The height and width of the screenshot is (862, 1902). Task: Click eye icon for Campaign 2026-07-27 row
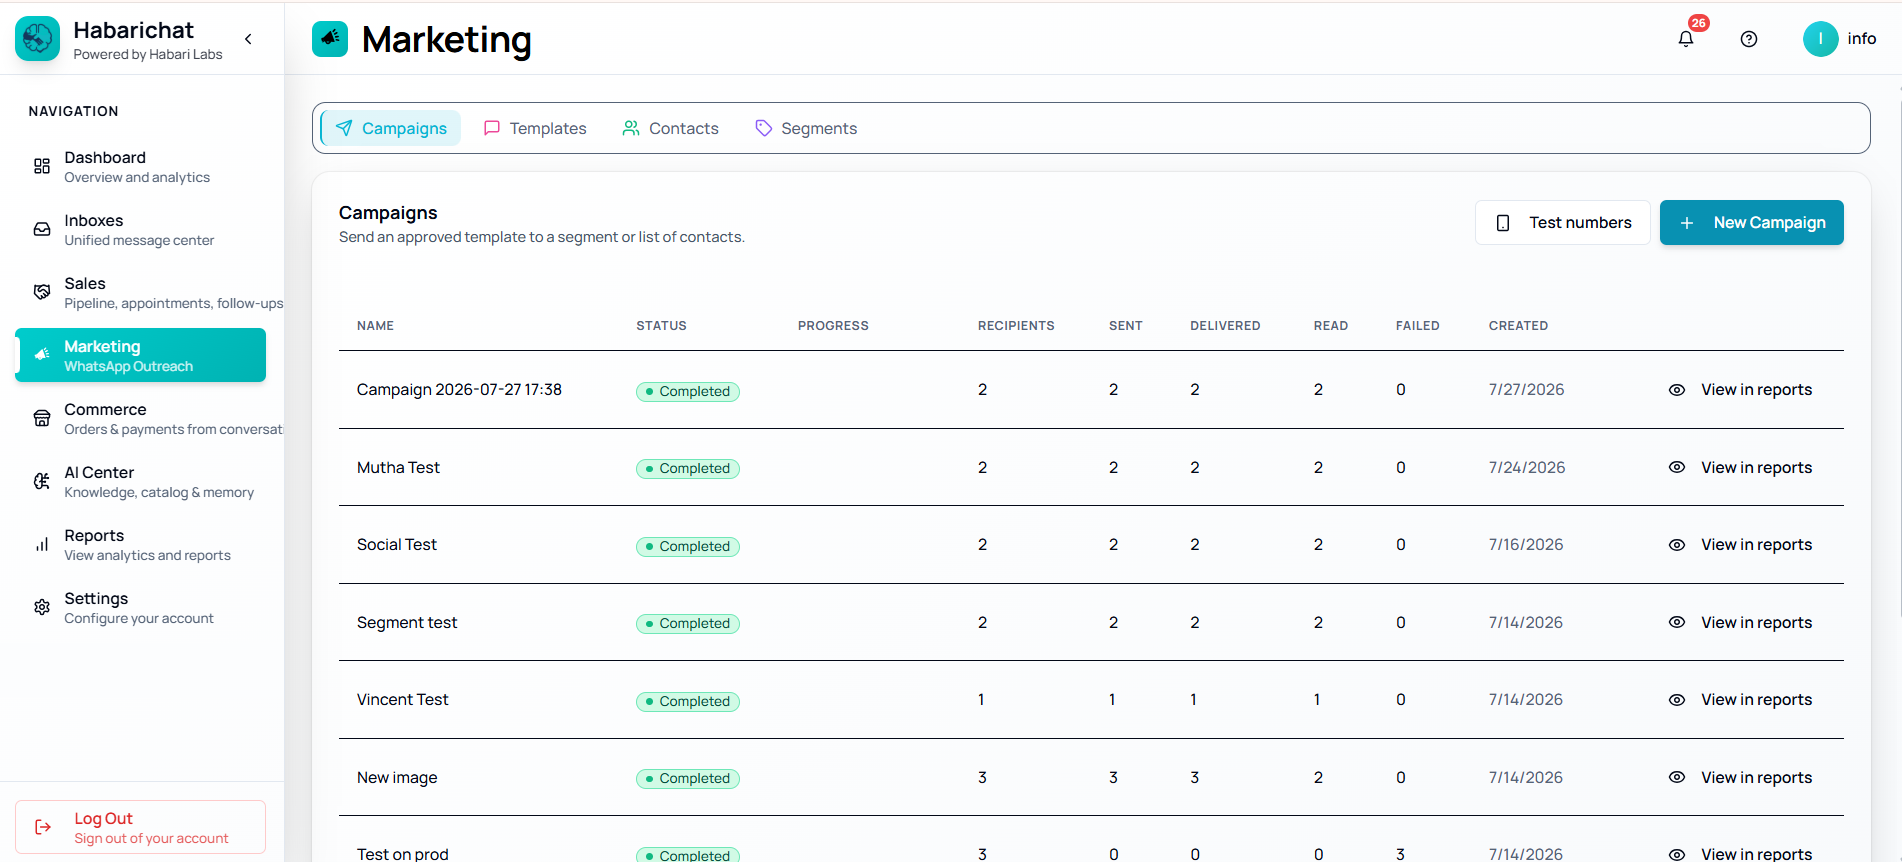[1677, 390]
